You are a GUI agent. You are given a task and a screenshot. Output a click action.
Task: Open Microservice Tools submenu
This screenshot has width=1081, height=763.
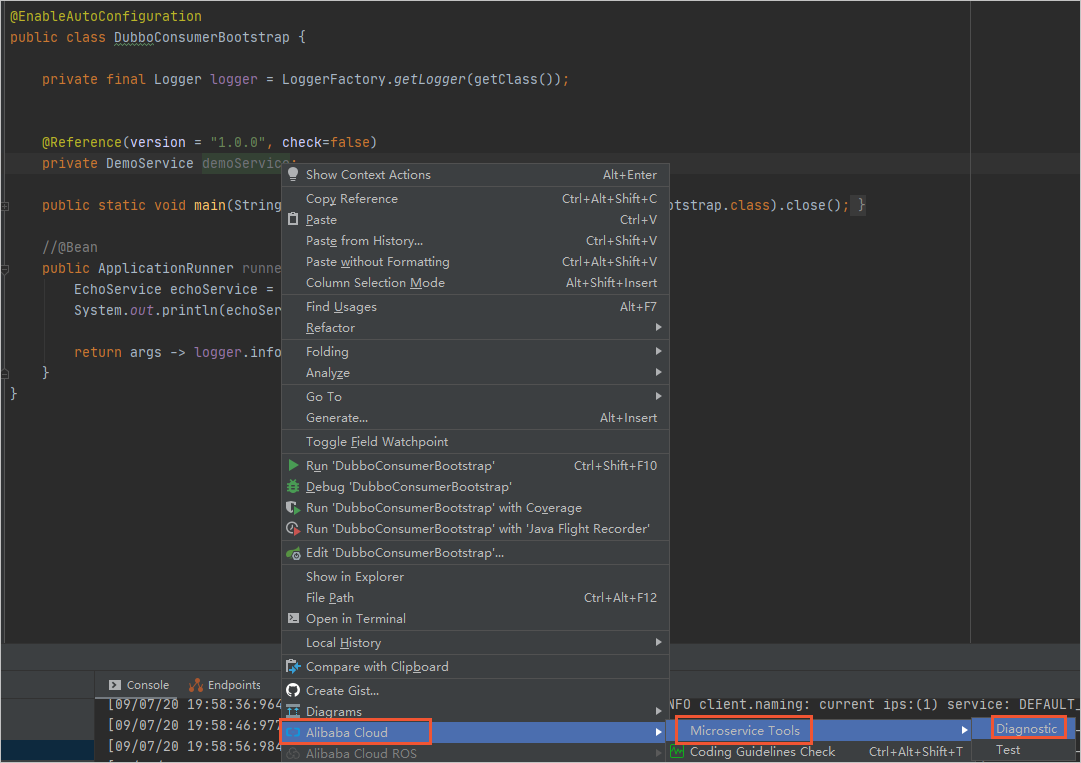tap(819, 730)
